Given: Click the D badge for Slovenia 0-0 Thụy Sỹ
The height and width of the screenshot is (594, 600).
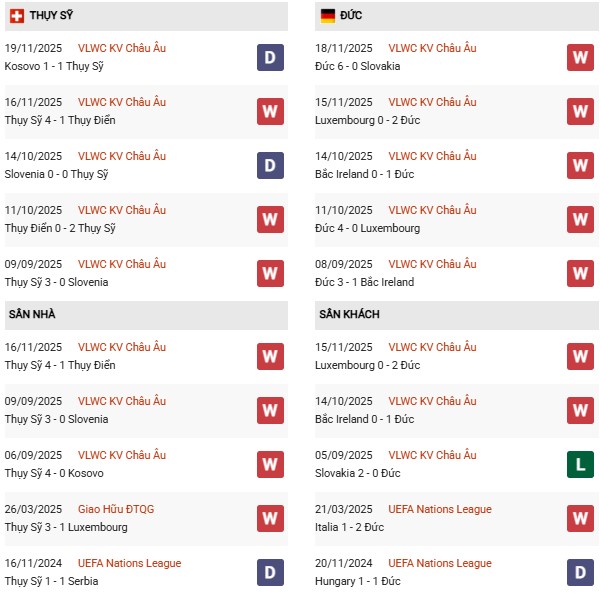Looking at the screenshot, I should tap(270, 165).
